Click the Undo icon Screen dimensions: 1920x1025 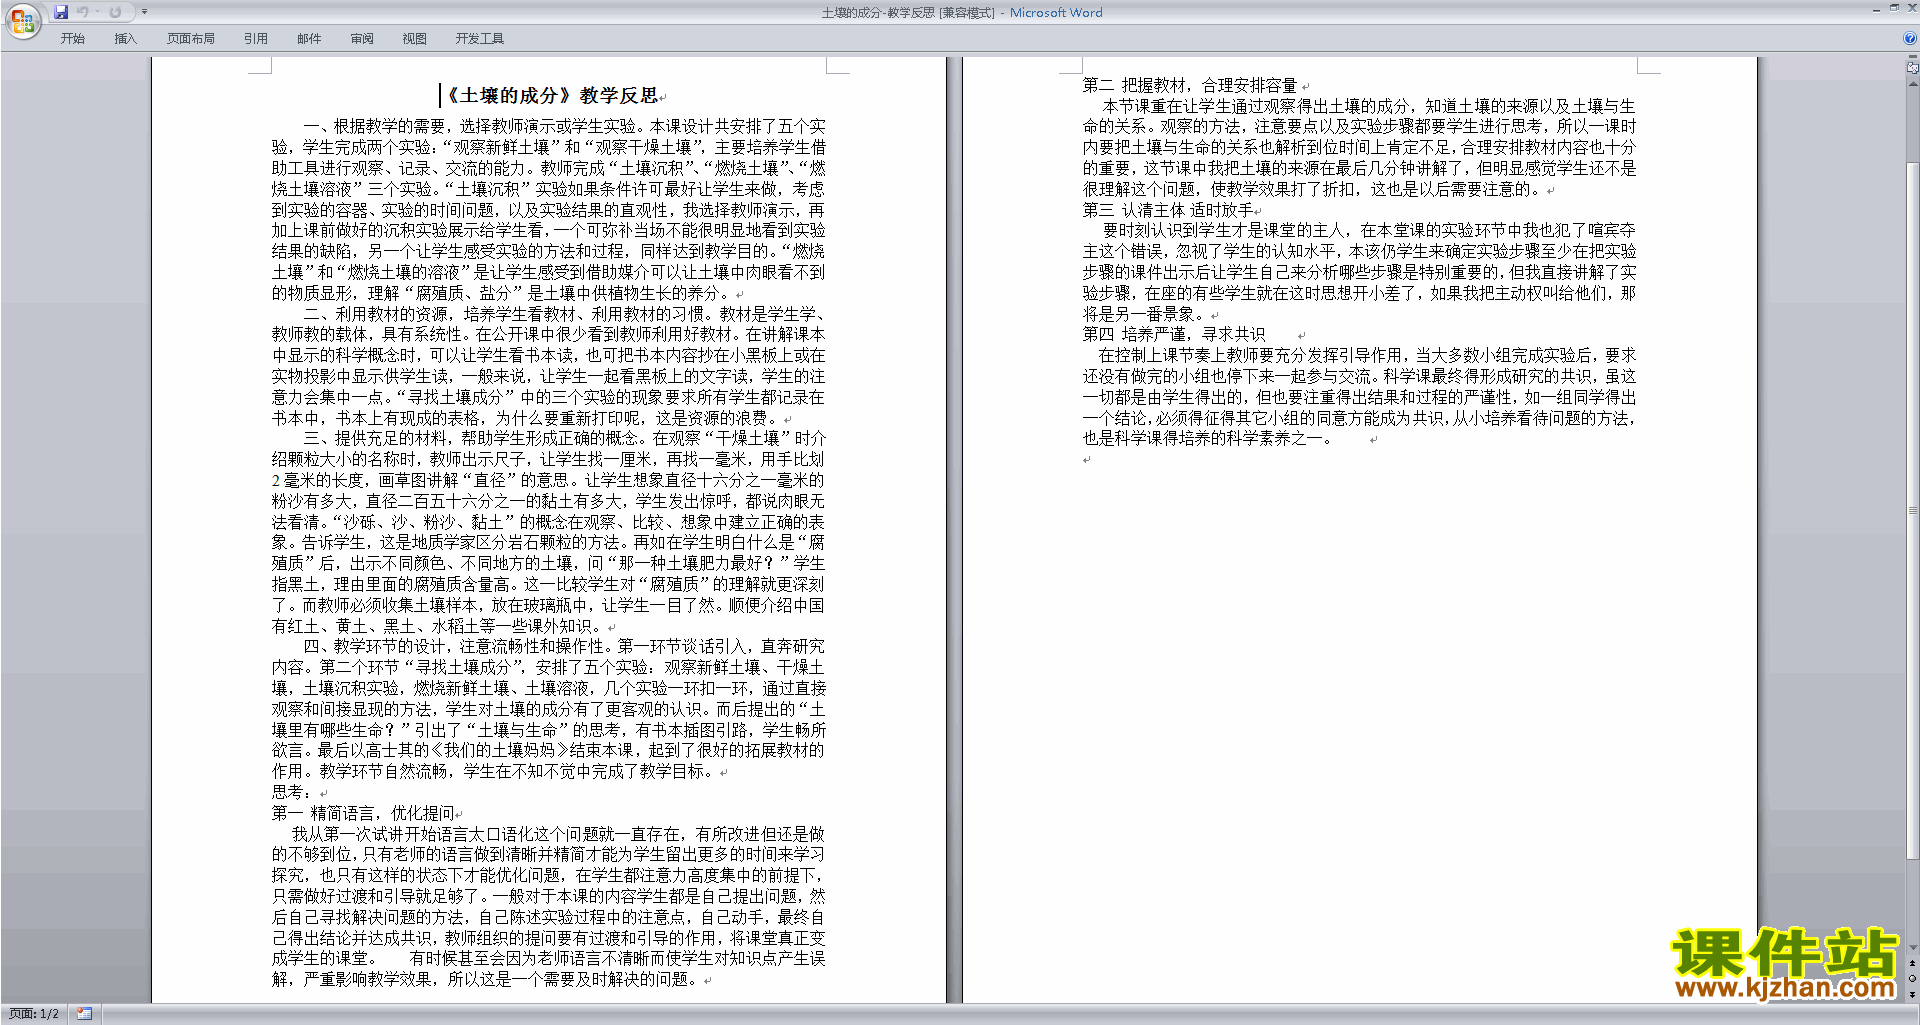click(82, 12)
